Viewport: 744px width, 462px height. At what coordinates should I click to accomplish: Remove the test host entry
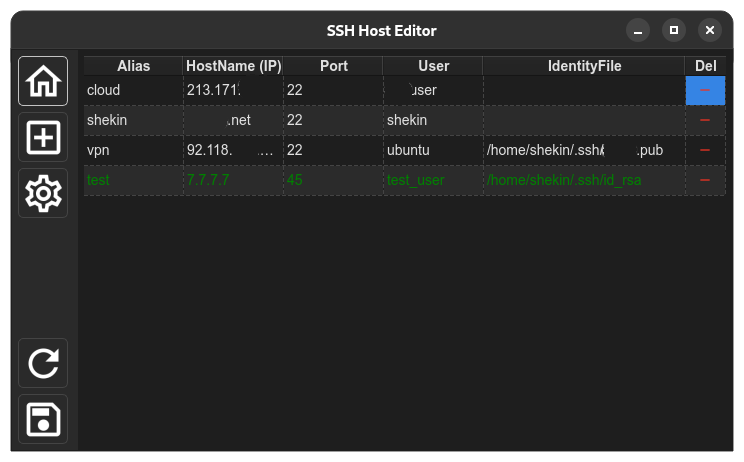(705, 180)
